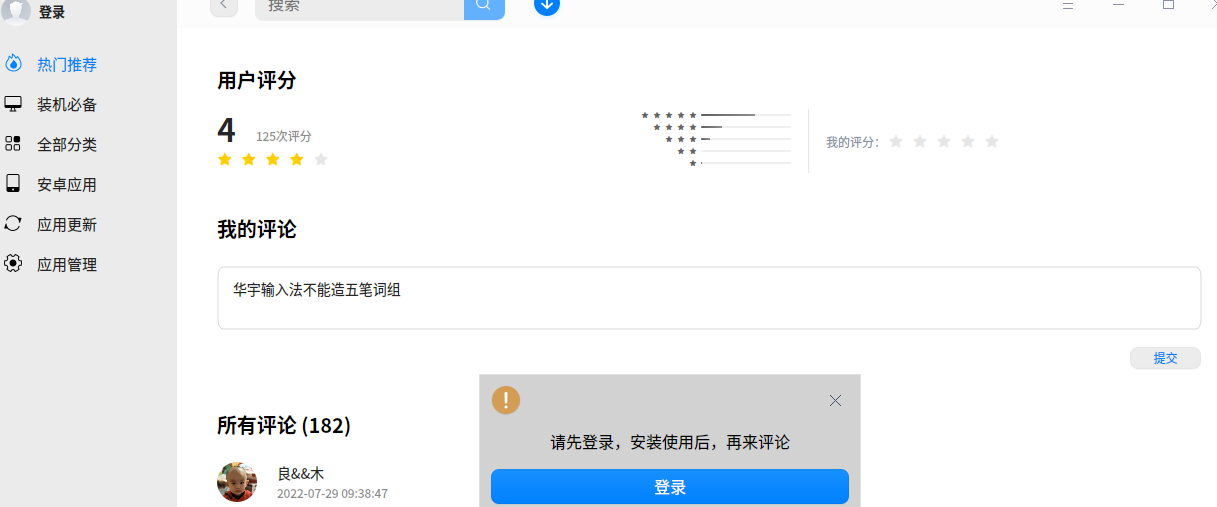The width and height of the screenshot is (1217, 507).
Task: Click the 我的评论 comment text box
Action: [x=709, y=298]
